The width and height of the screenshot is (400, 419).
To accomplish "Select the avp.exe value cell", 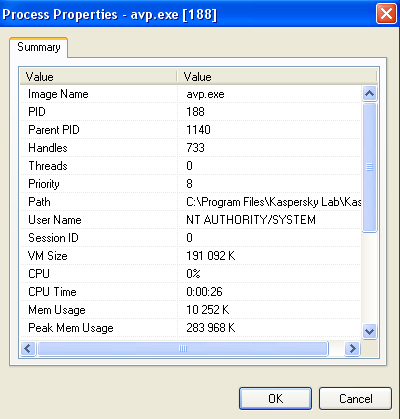I will [205, 94].
